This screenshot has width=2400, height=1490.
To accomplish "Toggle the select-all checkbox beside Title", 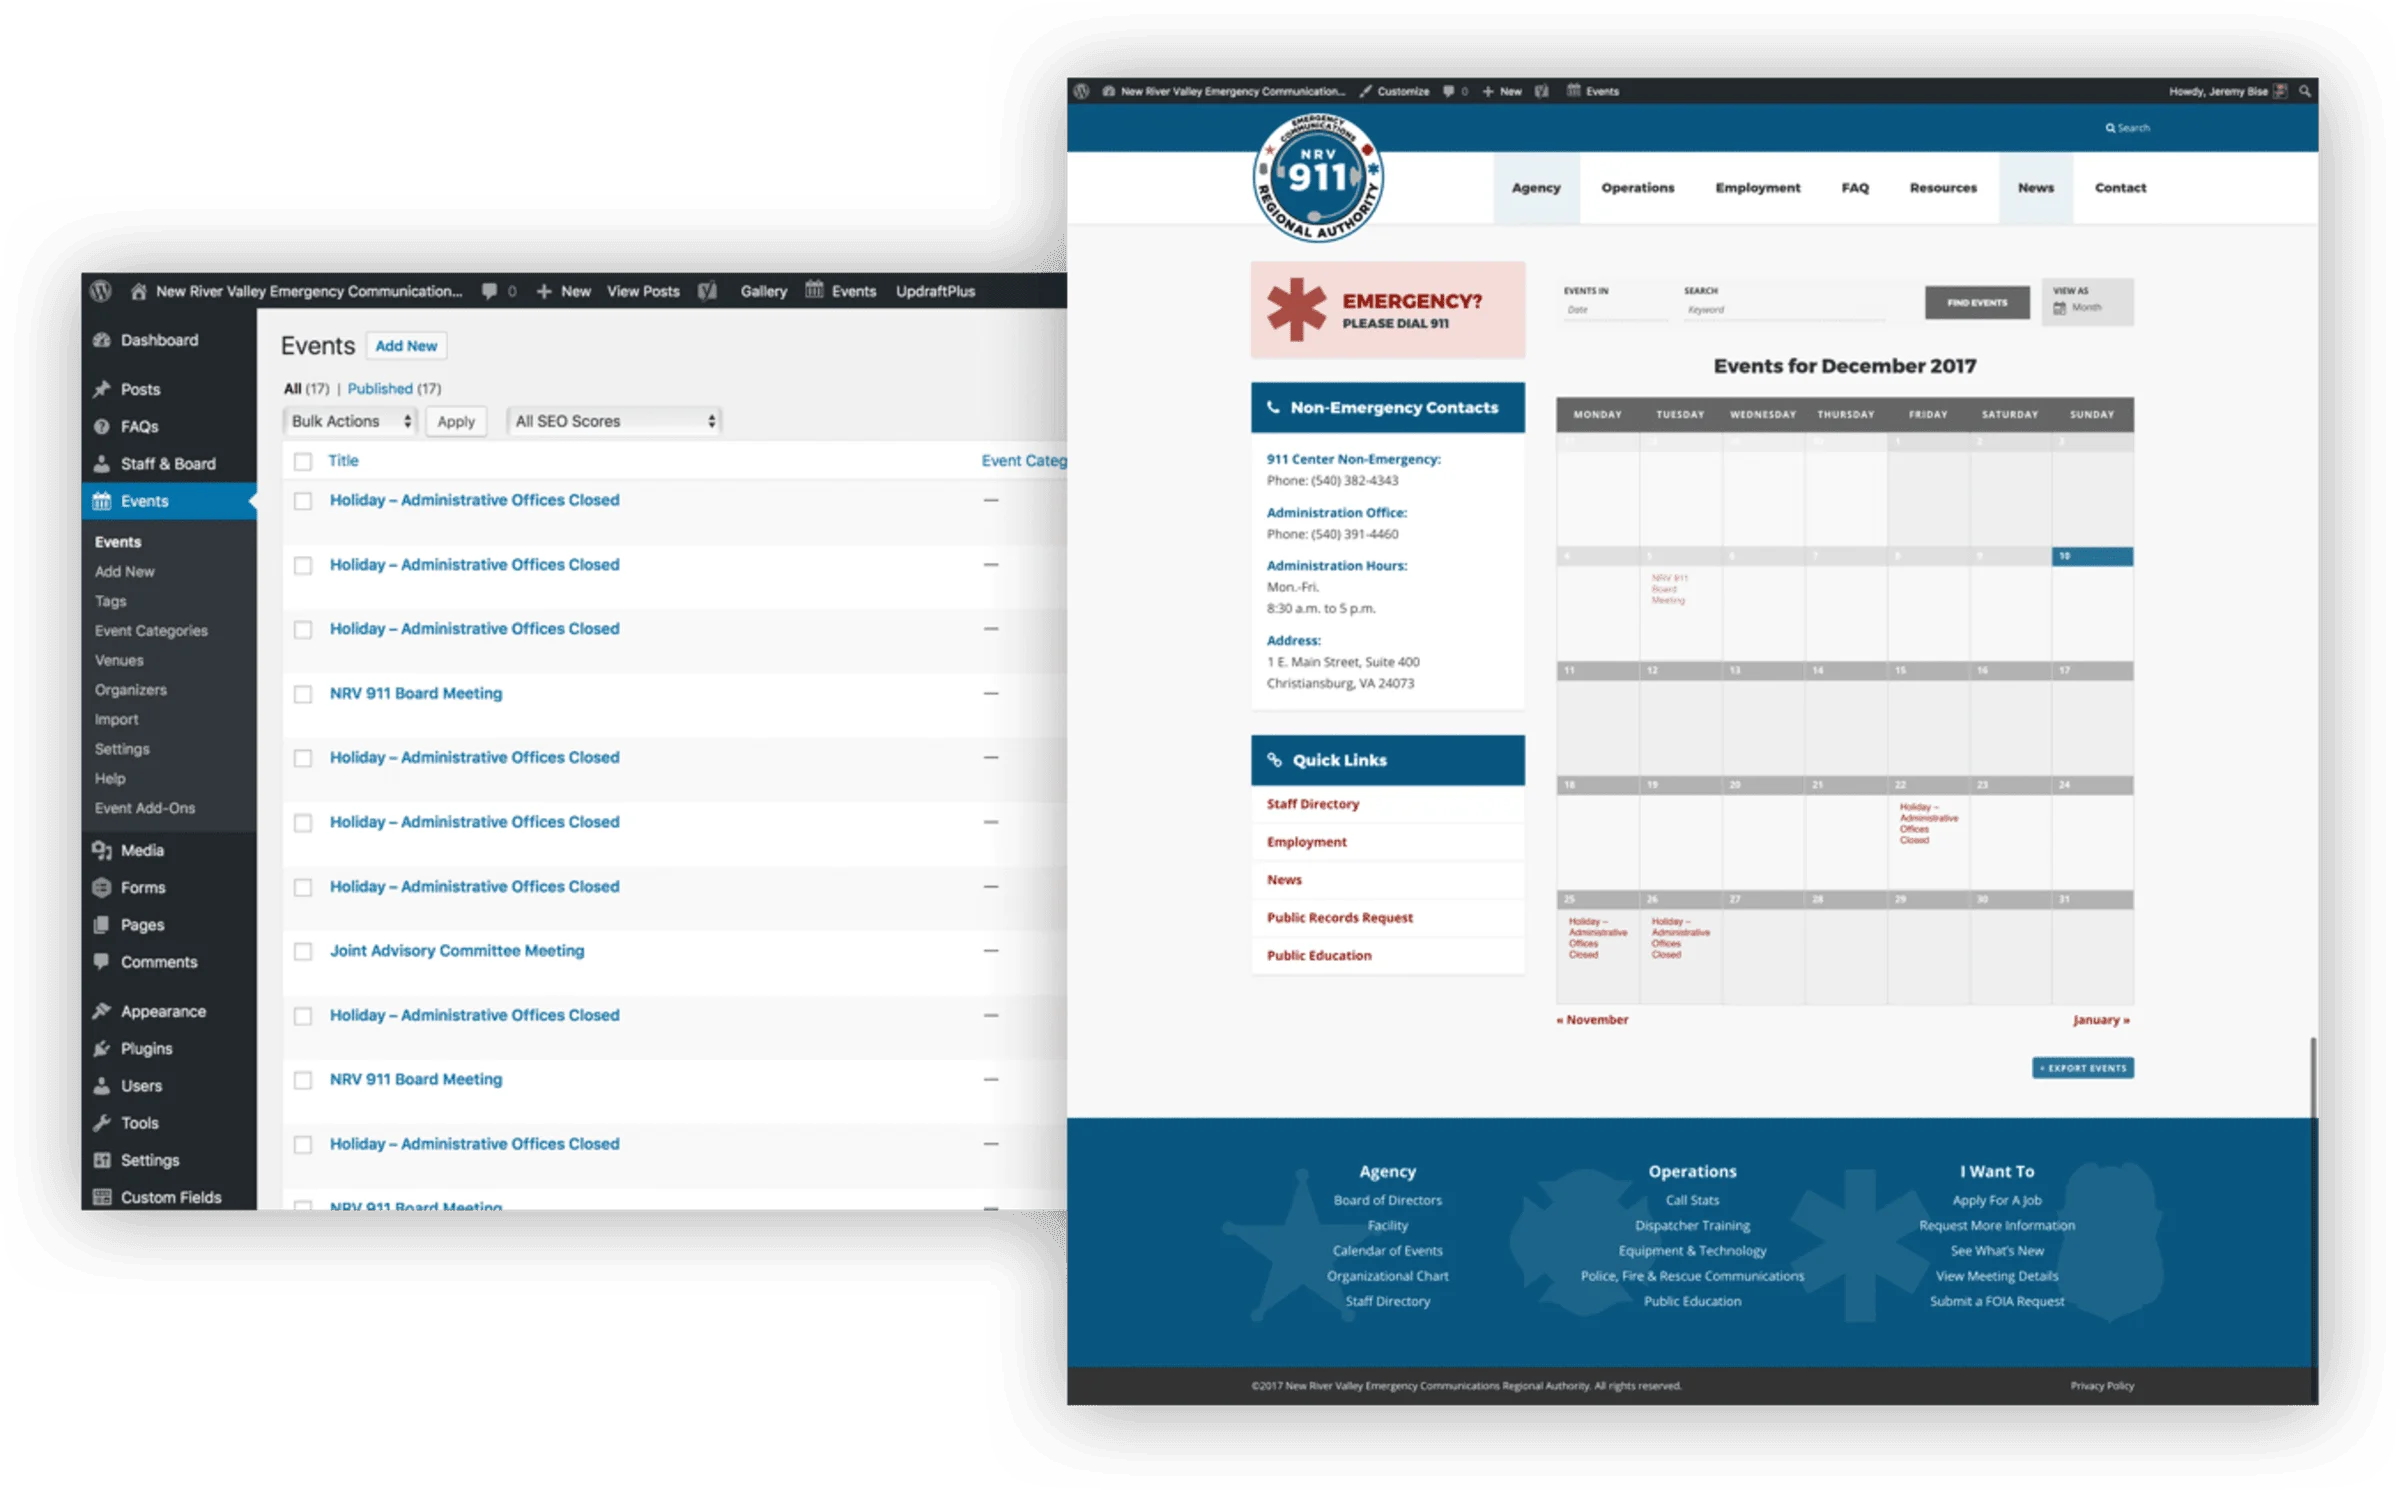I will pyautogui.click(x=303, y=461).
